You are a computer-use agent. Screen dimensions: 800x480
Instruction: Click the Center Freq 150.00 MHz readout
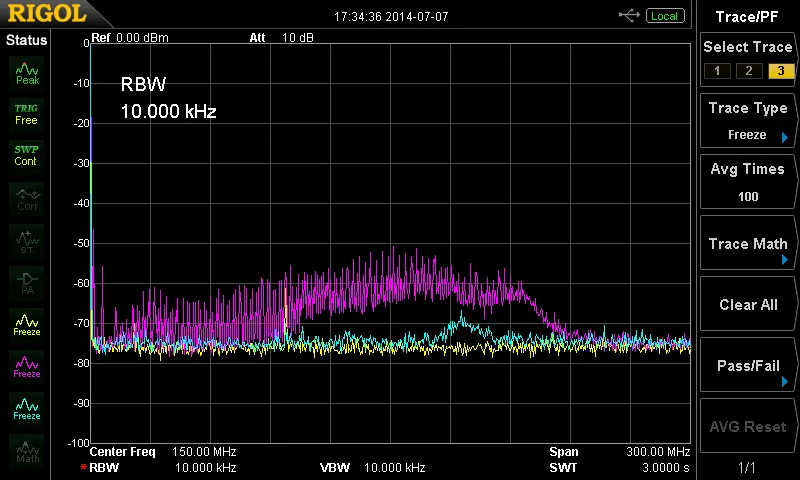(163, 452)
